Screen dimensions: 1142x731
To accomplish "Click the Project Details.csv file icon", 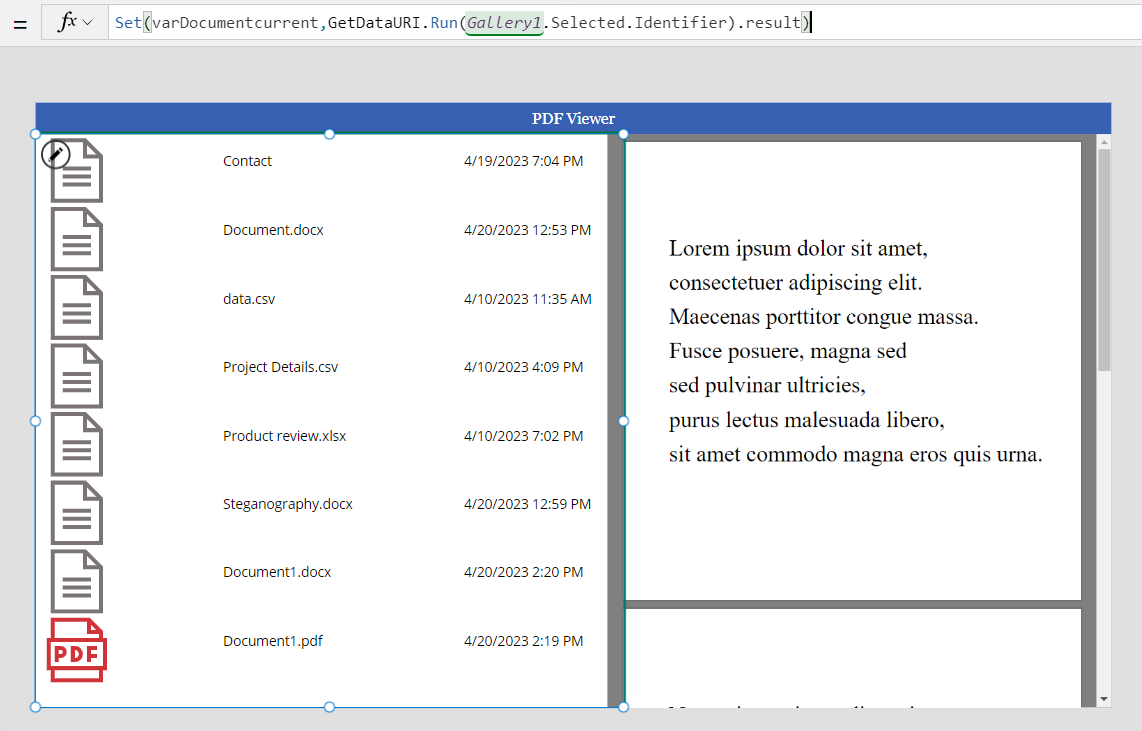I will coord(77,377).
